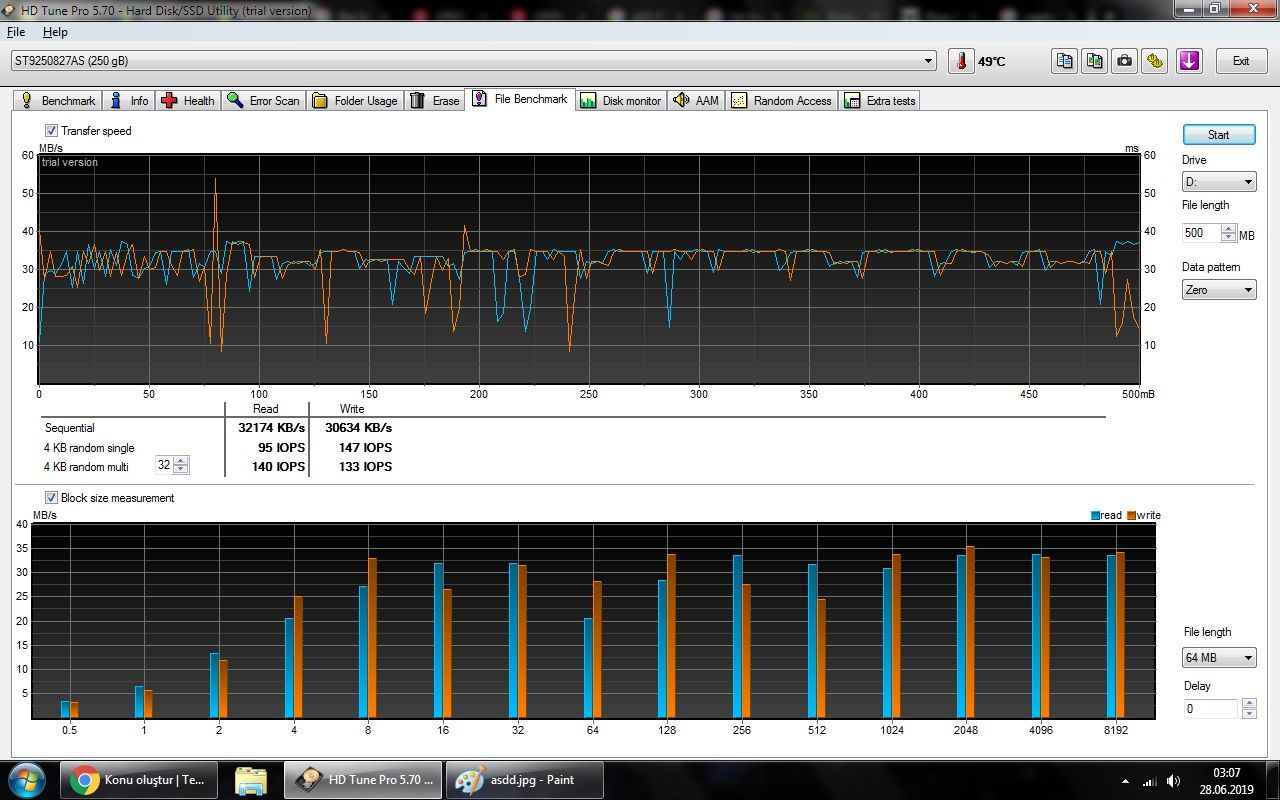Click the copy screenshot to clipboard icon
Screen dimensions: 1280x800
pos(1095,61)
